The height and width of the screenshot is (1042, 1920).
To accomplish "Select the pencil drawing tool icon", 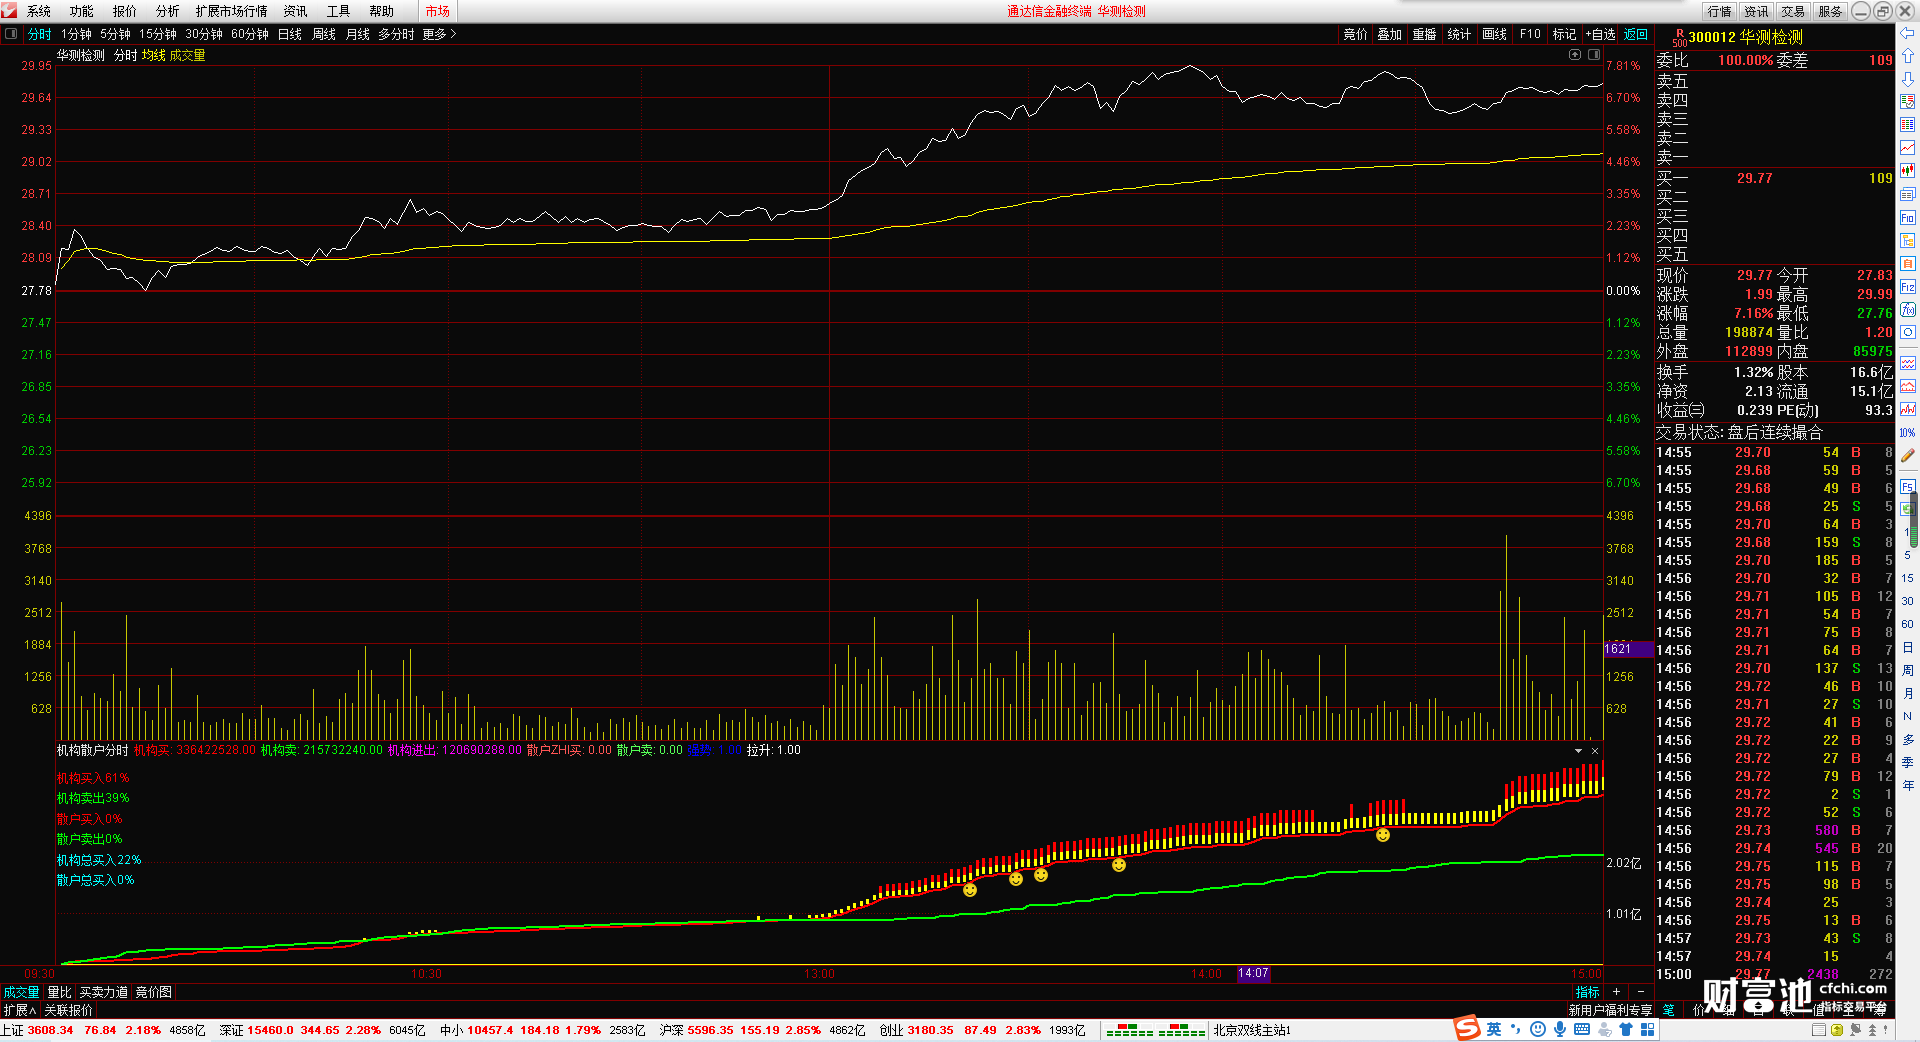I will 1907,456.
